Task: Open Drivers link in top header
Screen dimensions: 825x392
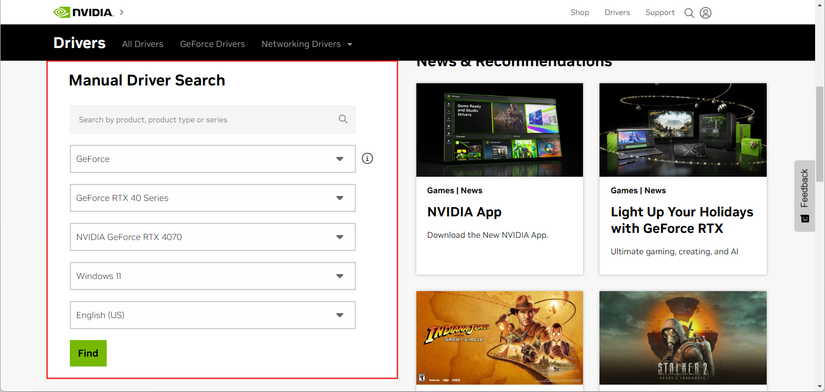Action: point(617,12)
